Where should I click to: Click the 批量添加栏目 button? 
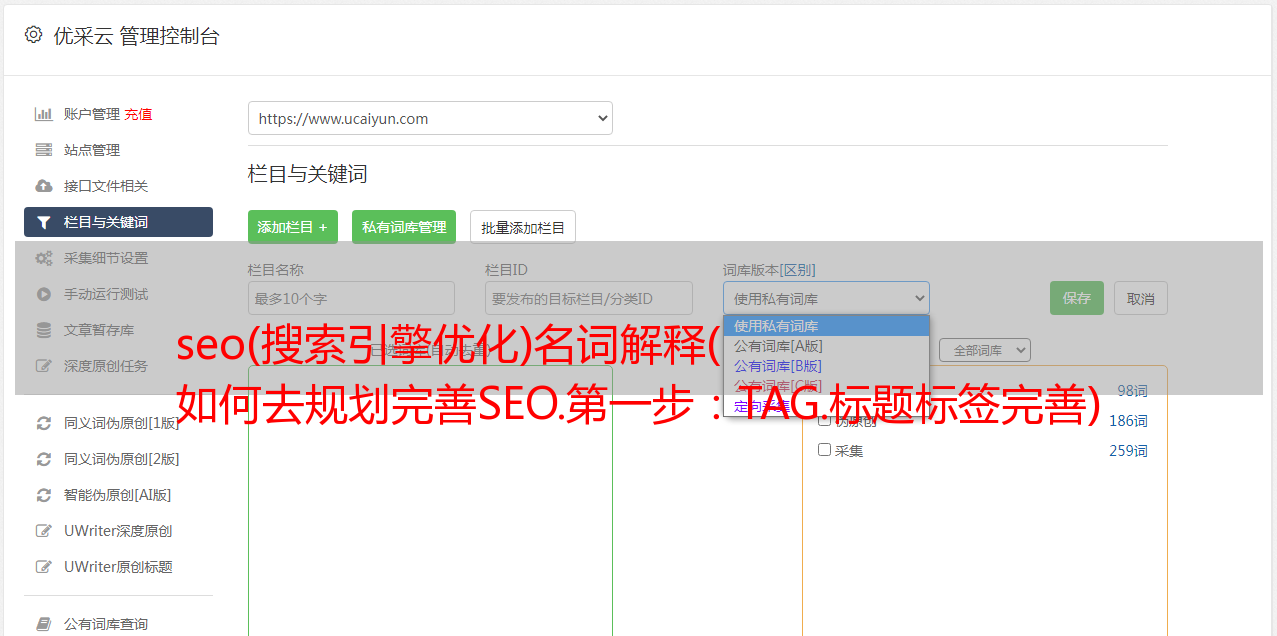point(523,227)
